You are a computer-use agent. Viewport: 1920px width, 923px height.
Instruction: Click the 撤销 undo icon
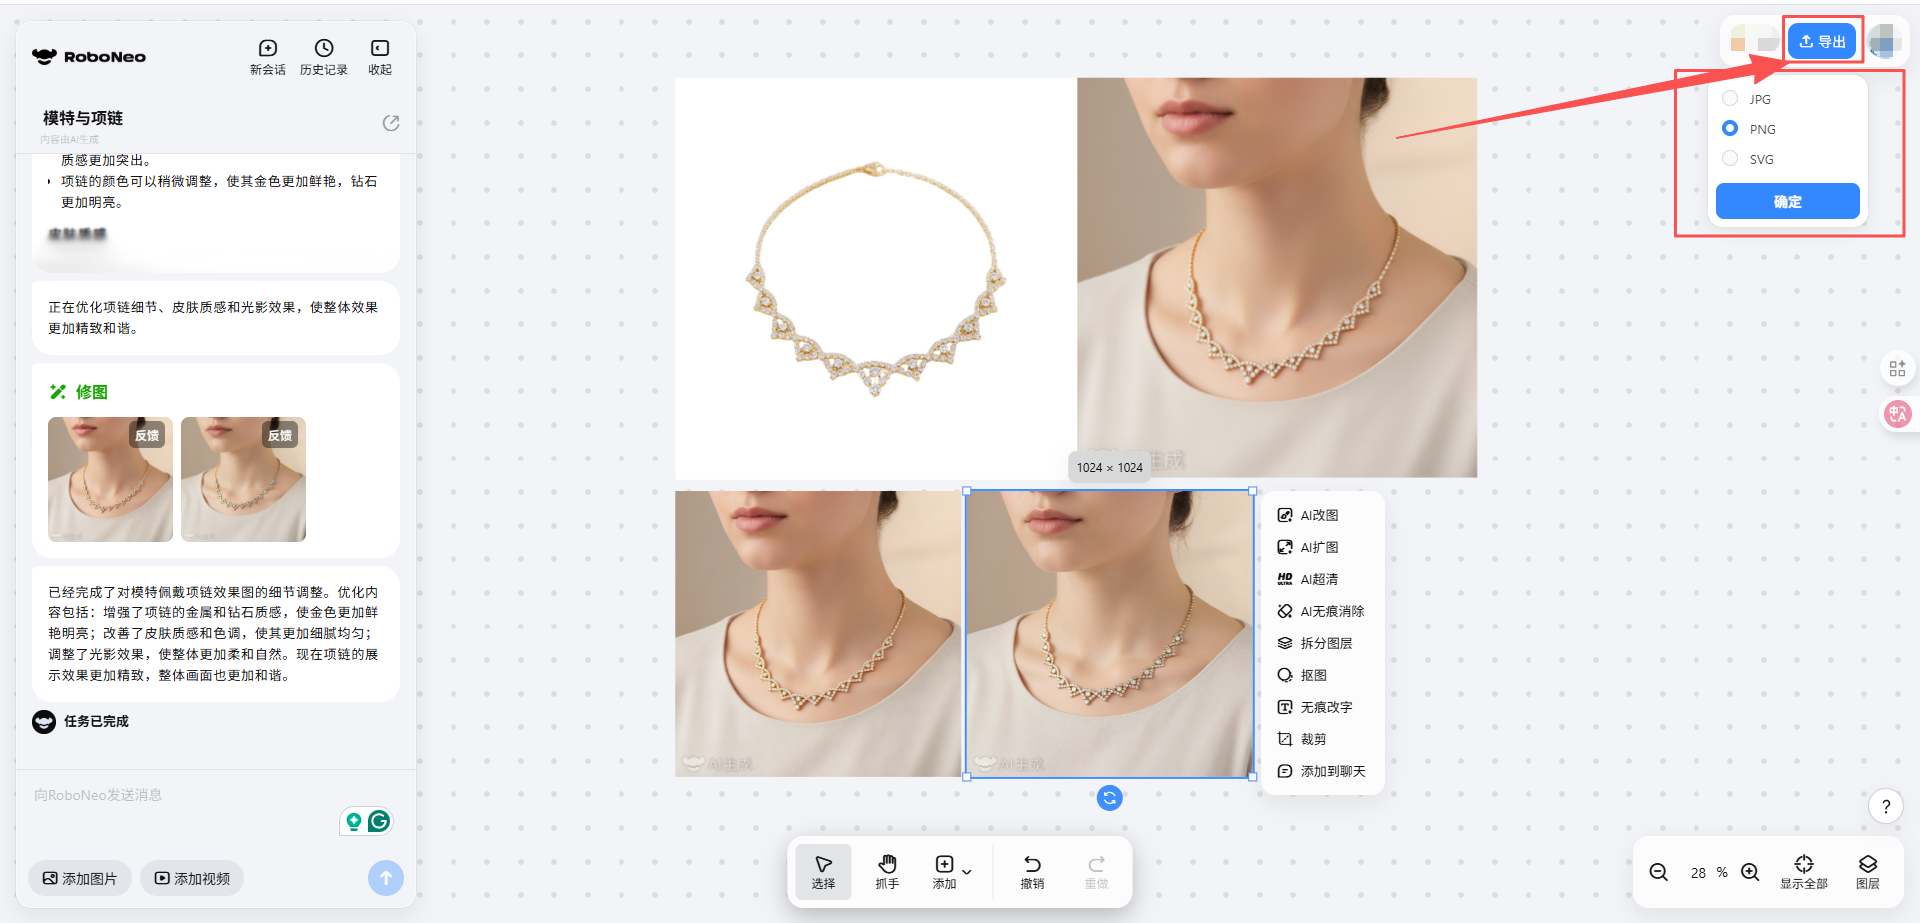(1032, 871)
